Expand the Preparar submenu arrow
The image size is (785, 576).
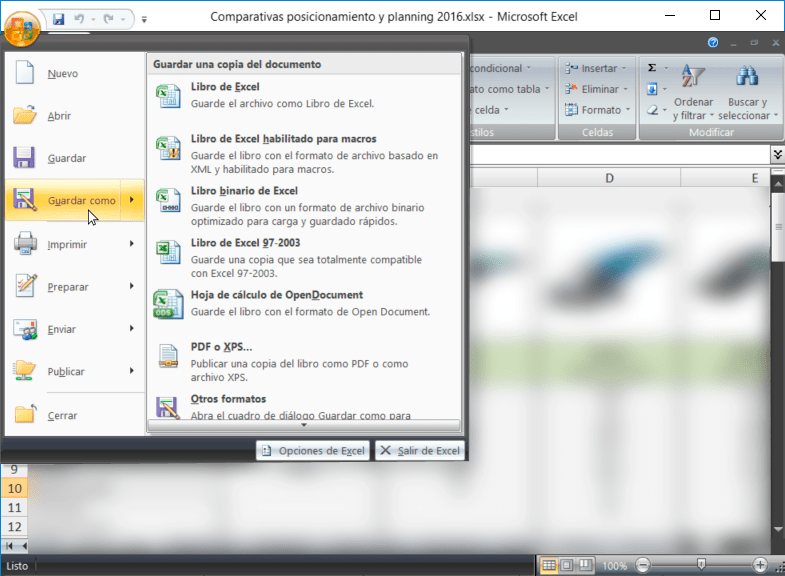click(x=132, y=286)
